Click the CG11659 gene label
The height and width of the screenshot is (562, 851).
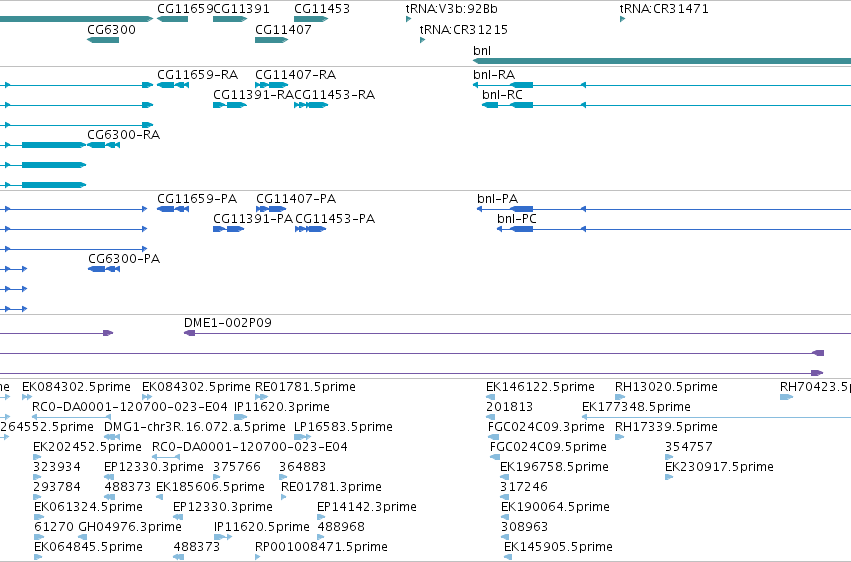tap(185, 9)
